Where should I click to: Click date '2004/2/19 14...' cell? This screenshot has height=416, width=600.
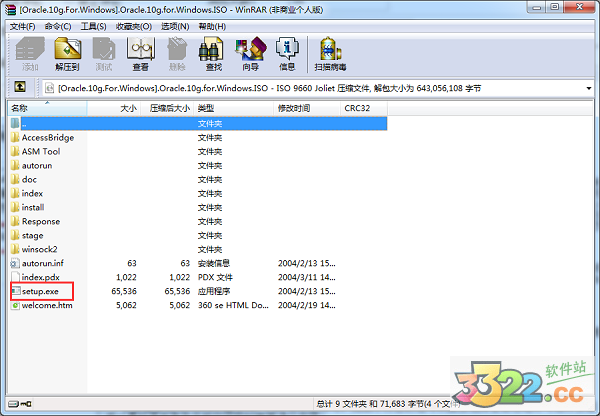(x=307, y=305)
